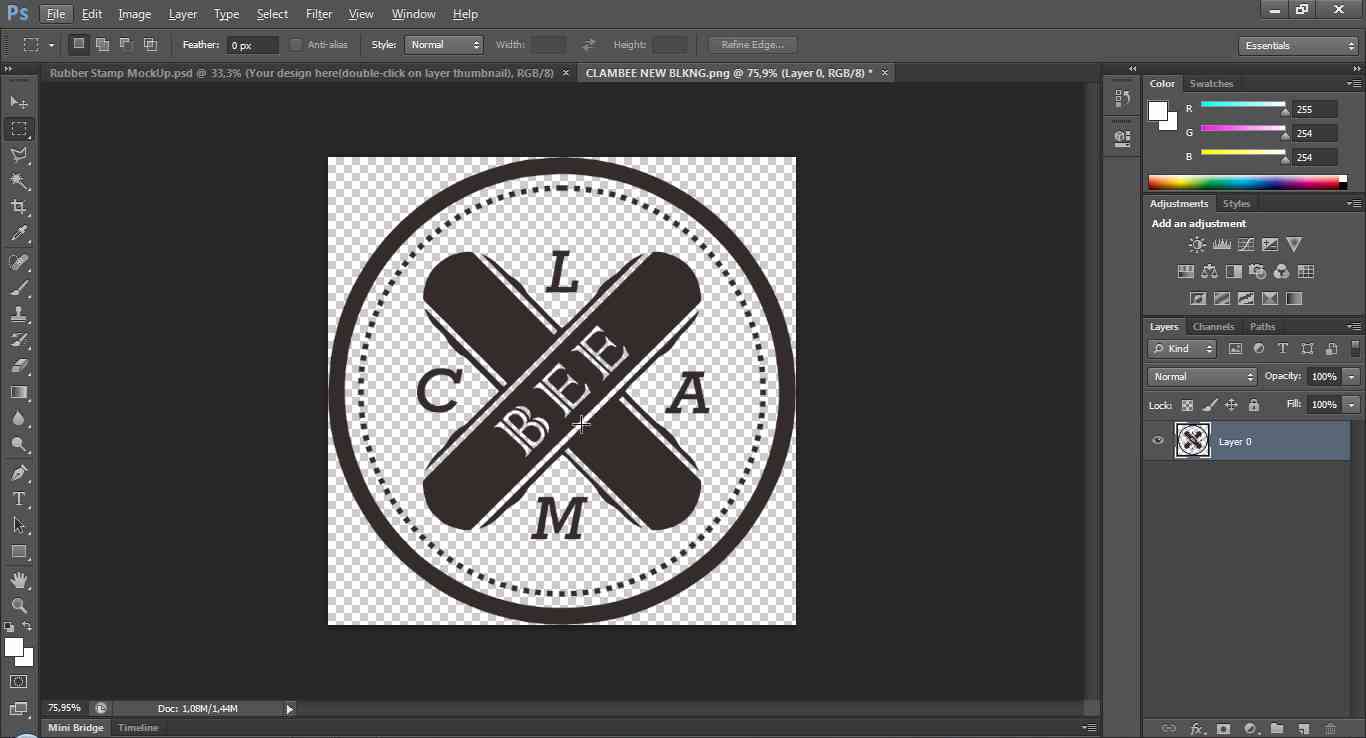Open the layer blending mode dropdown
The image size is (1366, 738).
(1201, 376)
